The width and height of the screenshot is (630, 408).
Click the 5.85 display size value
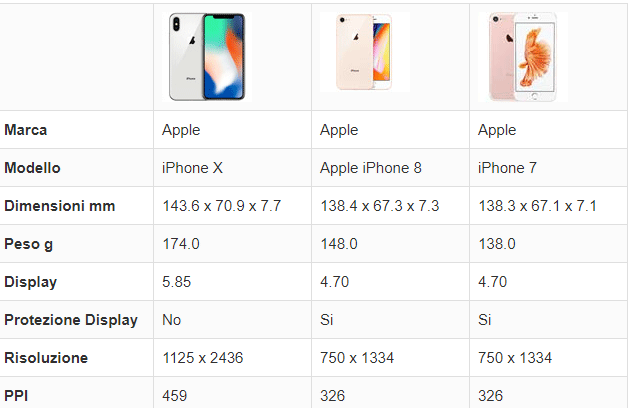[x=177, y=282]
